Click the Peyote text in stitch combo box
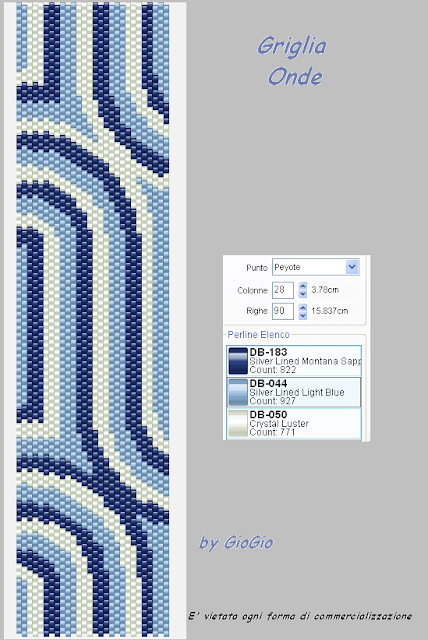Screen dimensions: 428x640 287,267
